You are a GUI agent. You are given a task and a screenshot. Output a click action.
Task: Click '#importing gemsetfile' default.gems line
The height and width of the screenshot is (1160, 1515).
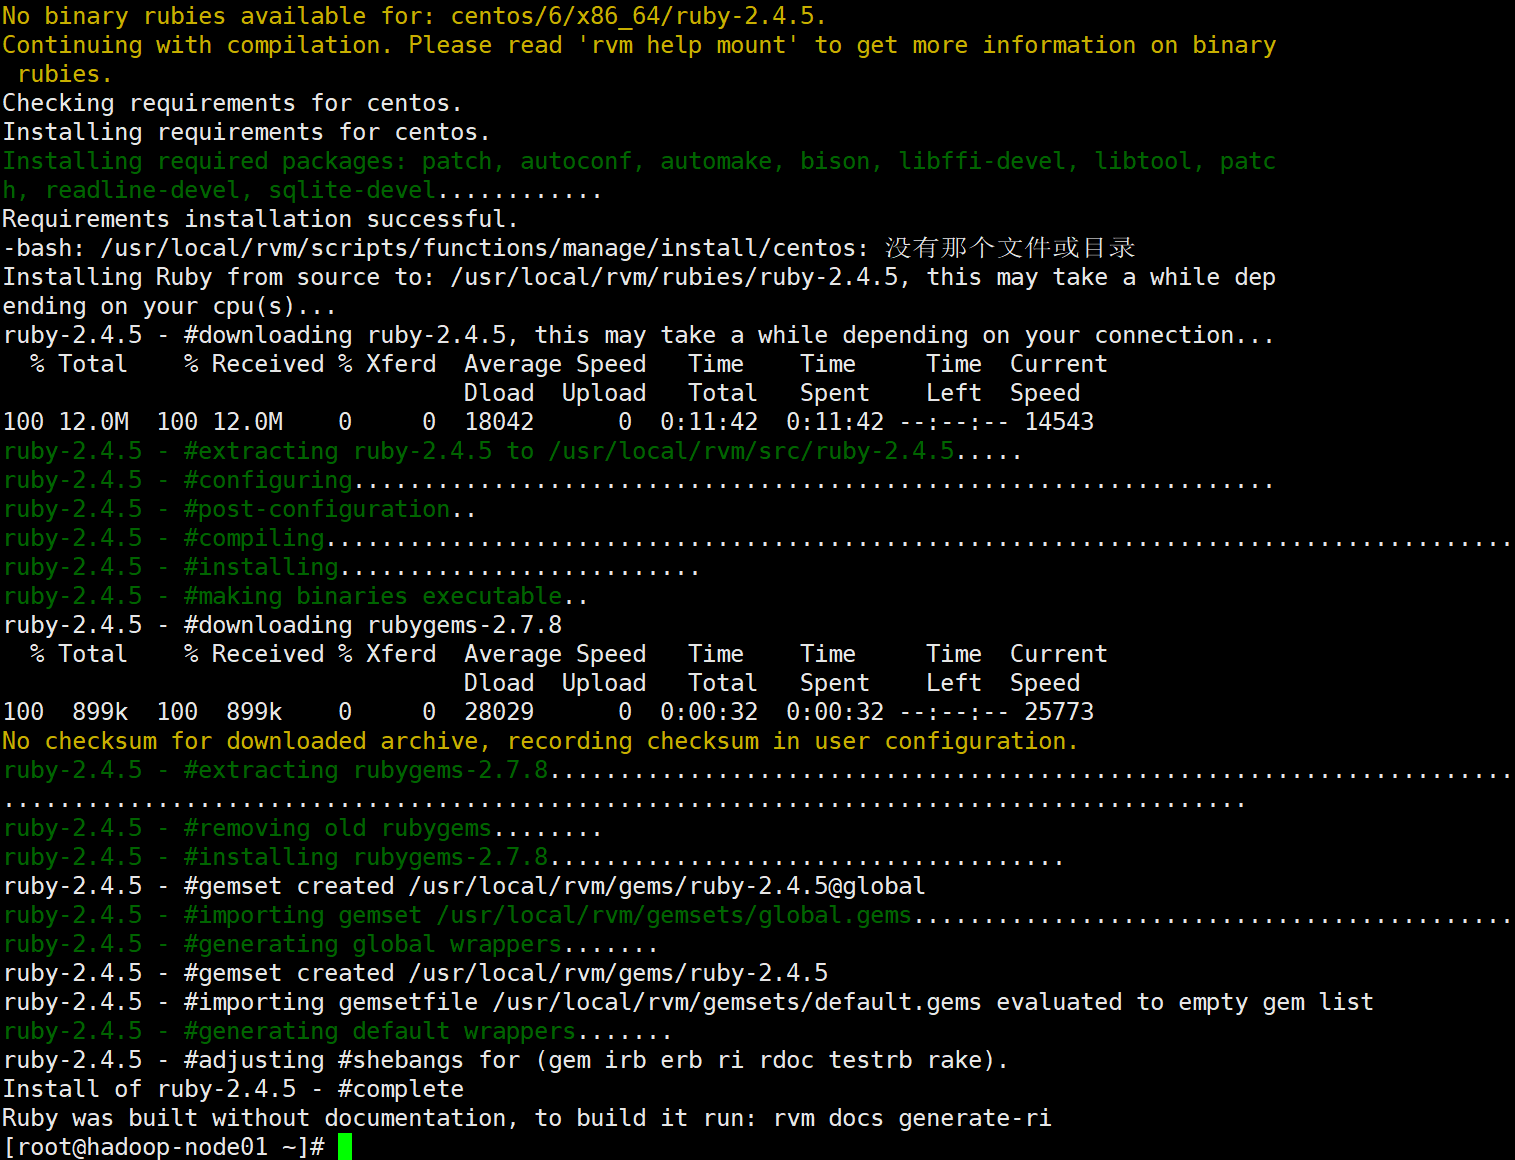(688, 1001)
